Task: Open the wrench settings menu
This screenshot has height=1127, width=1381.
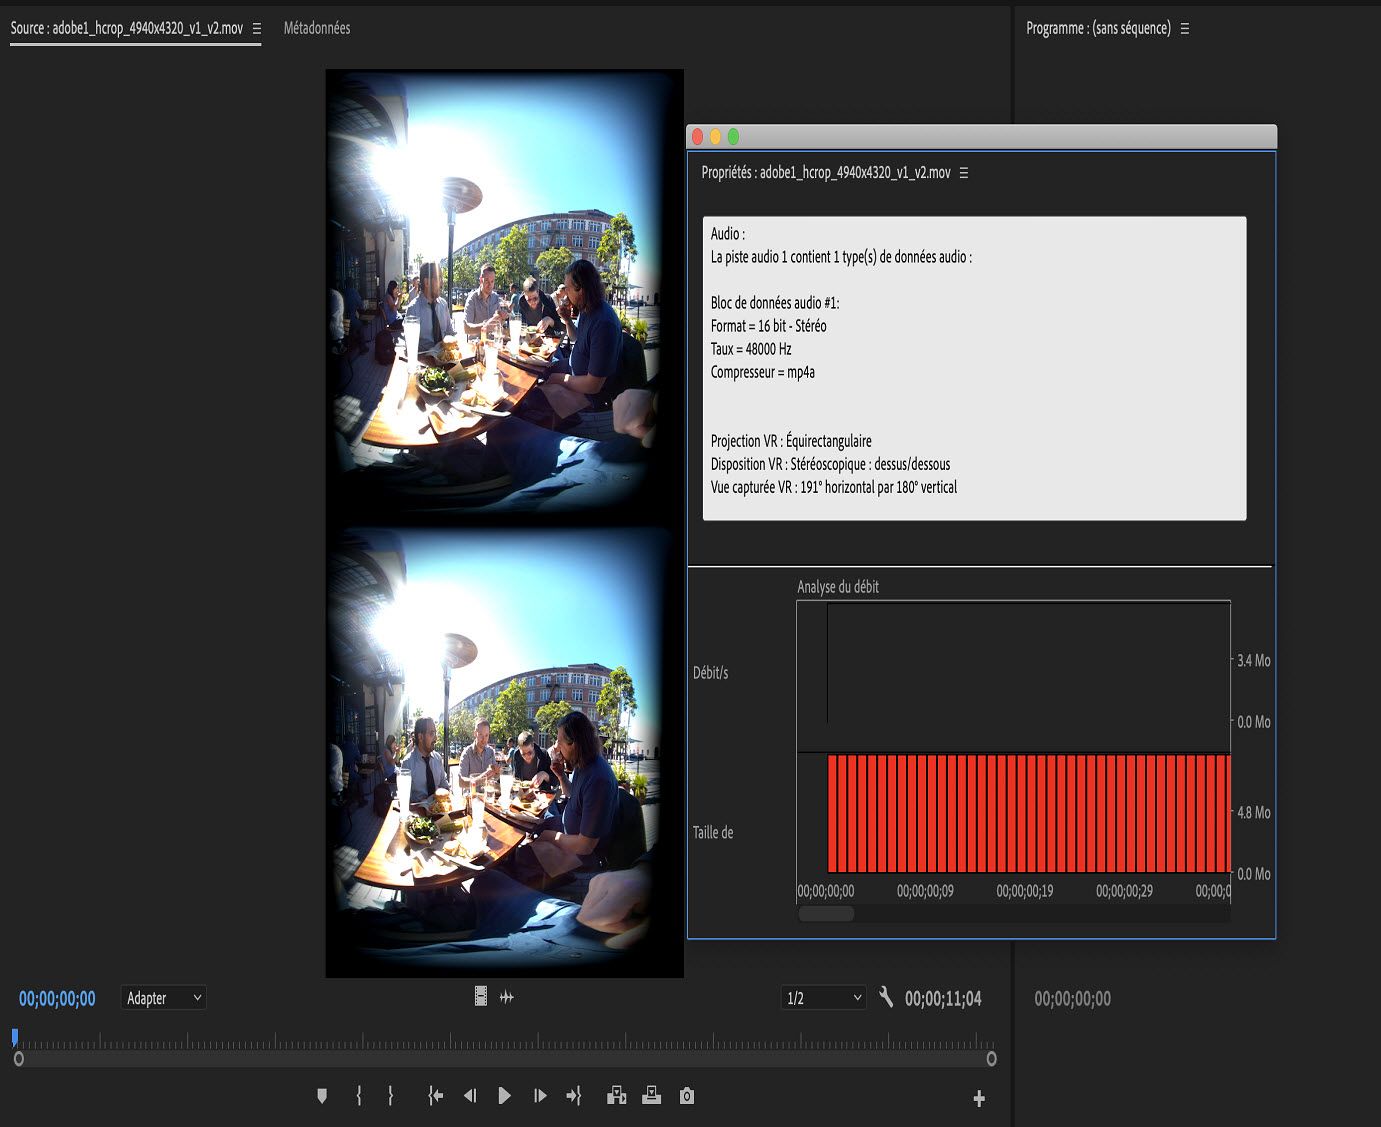Action: [886, 997]
